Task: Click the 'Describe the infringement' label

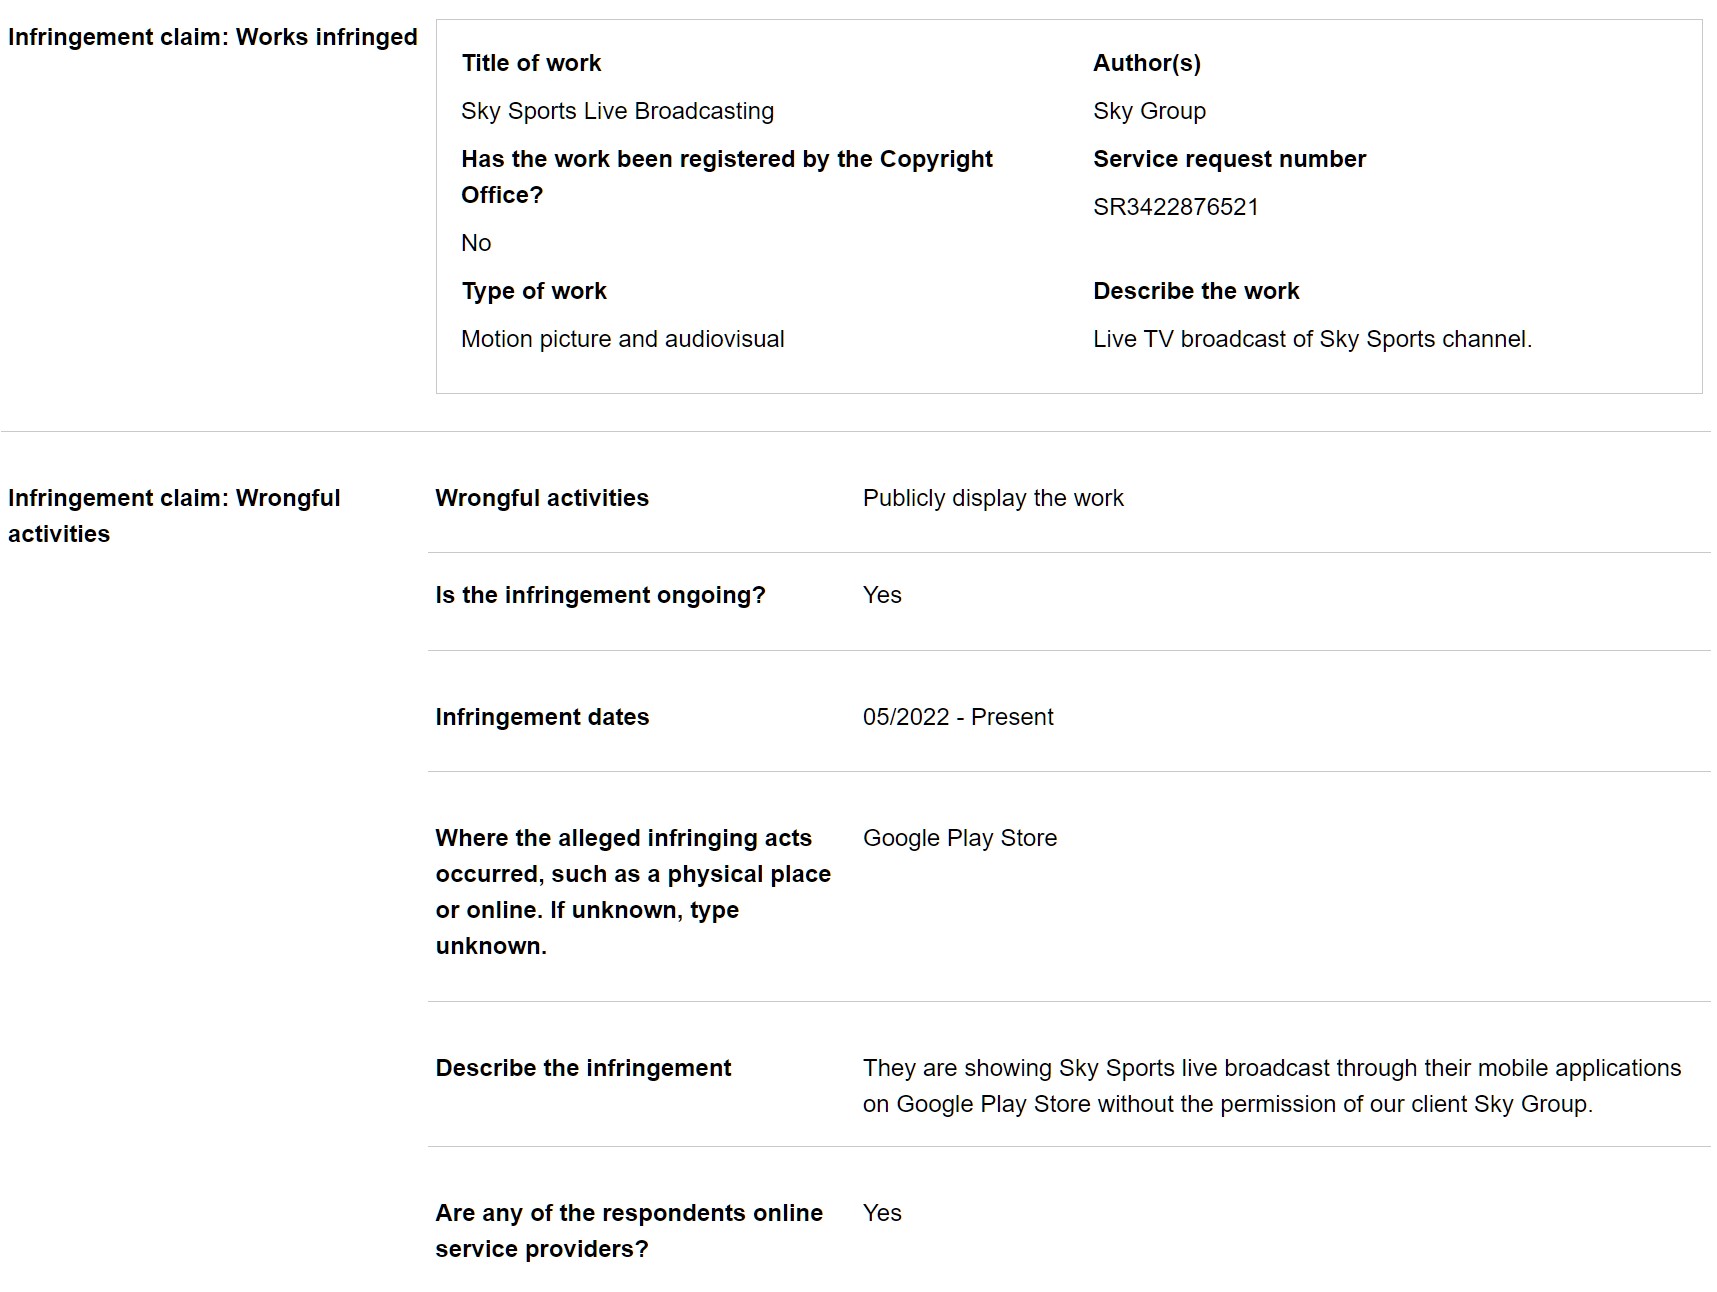Action: tap(583, 1068)
